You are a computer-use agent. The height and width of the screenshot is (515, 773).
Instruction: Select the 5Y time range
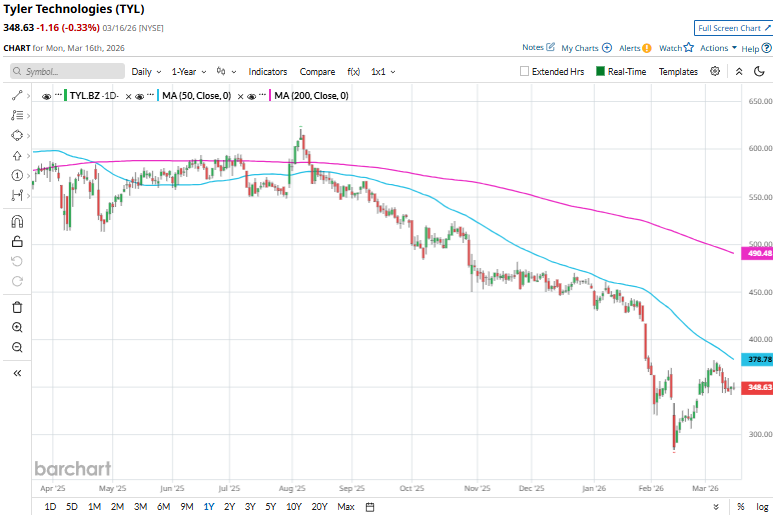pyautogui.click(x=271, y=507)
